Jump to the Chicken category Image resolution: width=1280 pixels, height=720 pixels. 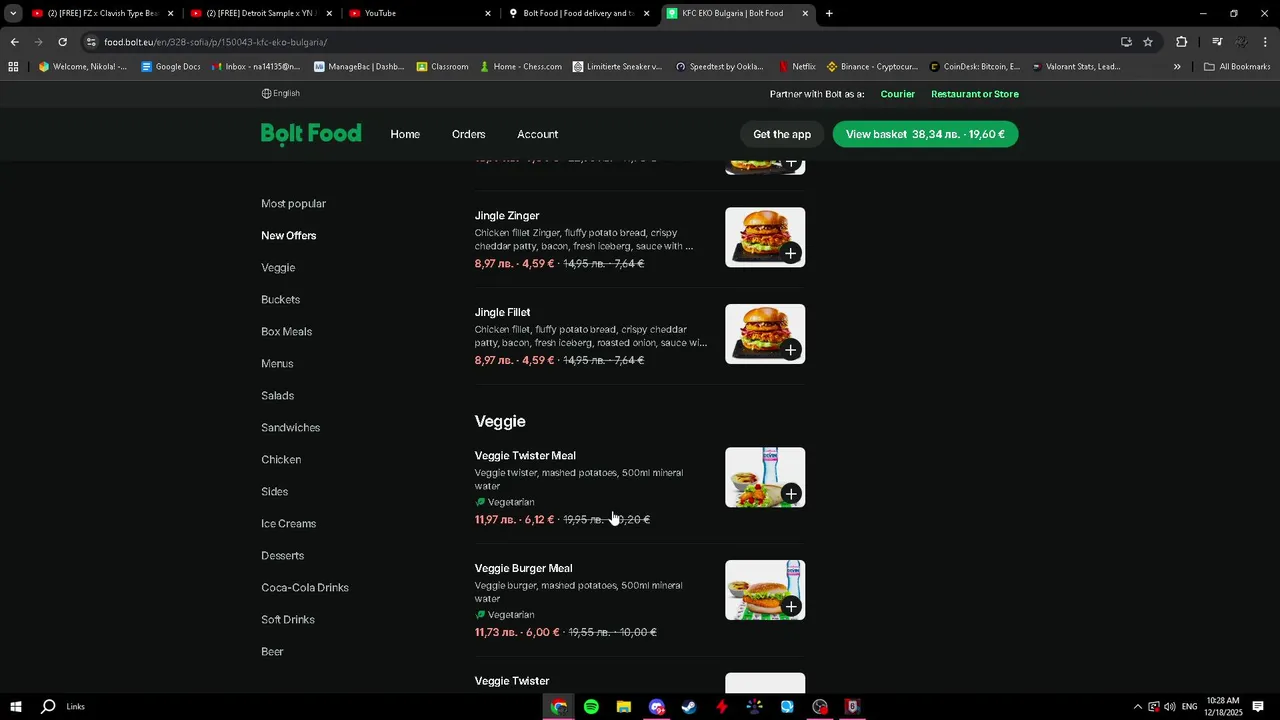pyautogui.click(x=281, y=460)
